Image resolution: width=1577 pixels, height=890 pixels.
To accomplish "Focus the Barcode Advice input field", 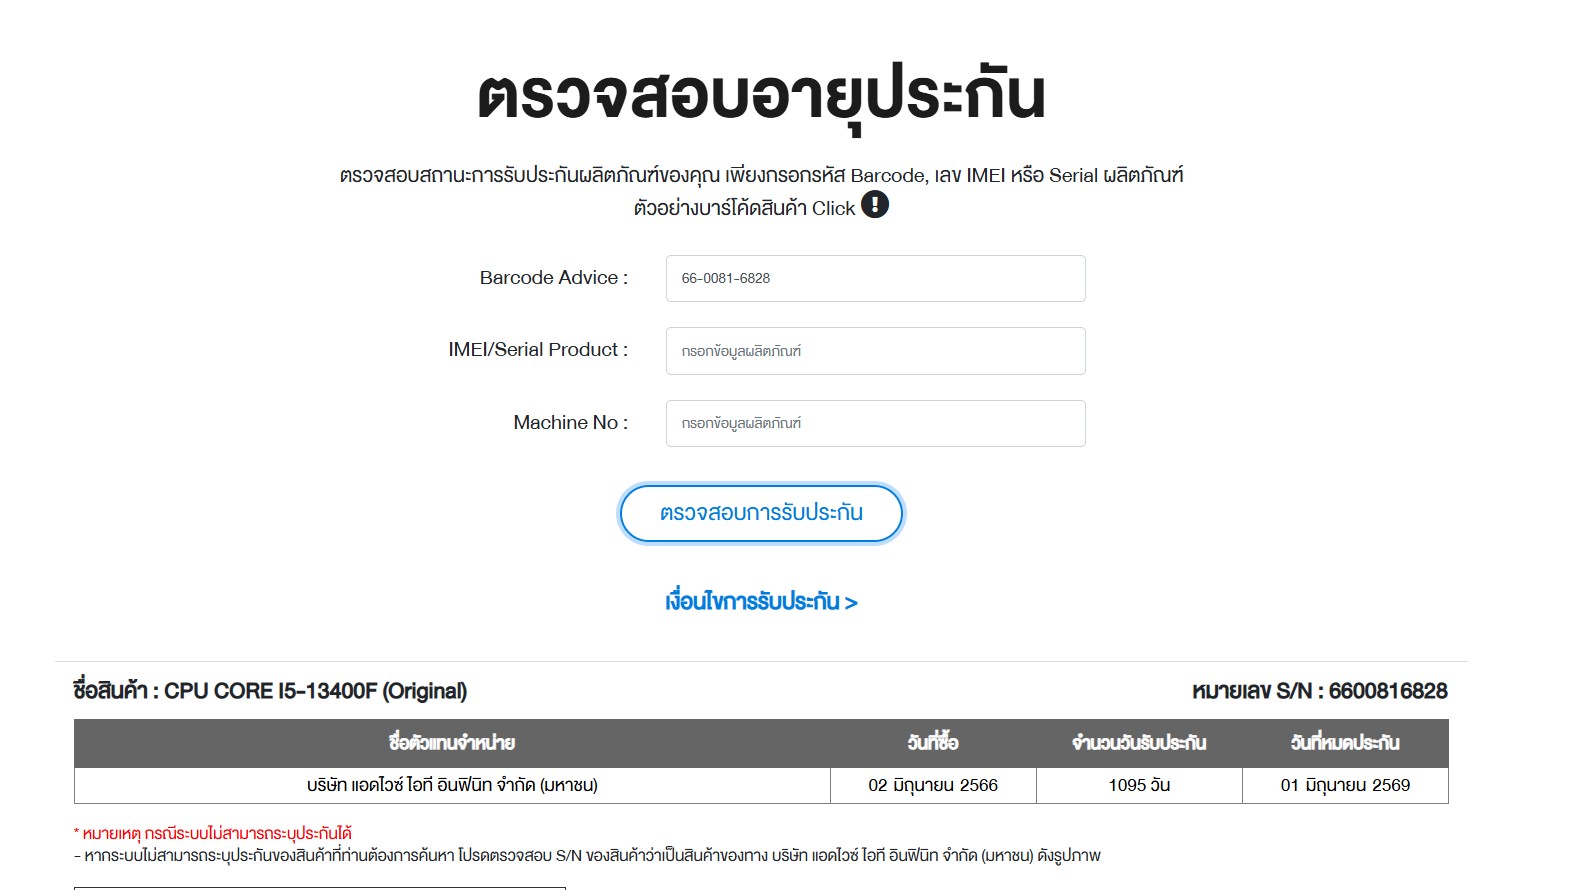I will coord(875,278).
